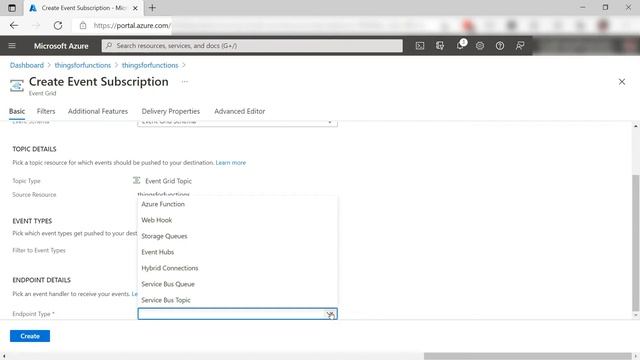The width and height of the screenshot is (640, 360).
Task: Select the Basic tab
Action: [17, 111]
